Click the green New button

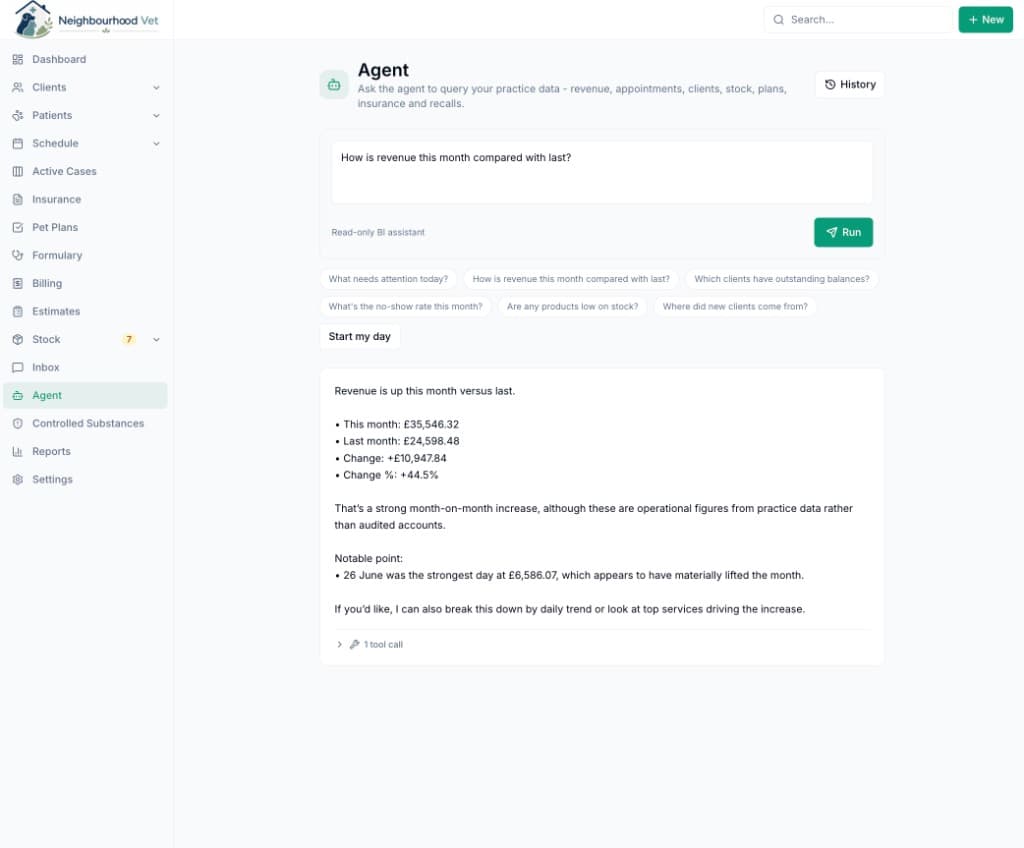[x=985, y=20]
